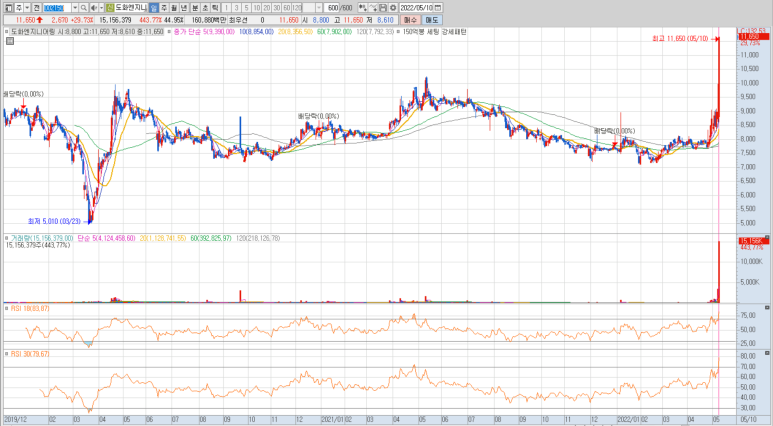Click the magnifier stock search icon
Viewport: 773px width, 426px height.
pos(84,8)
